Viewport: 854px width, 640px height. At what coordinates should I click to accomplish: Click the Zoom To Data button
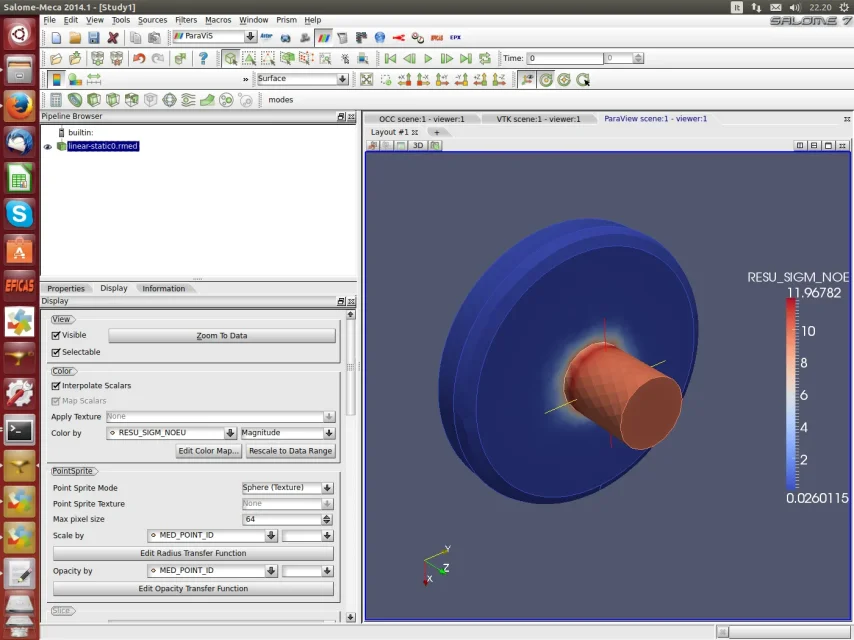(x=222, y=336)
